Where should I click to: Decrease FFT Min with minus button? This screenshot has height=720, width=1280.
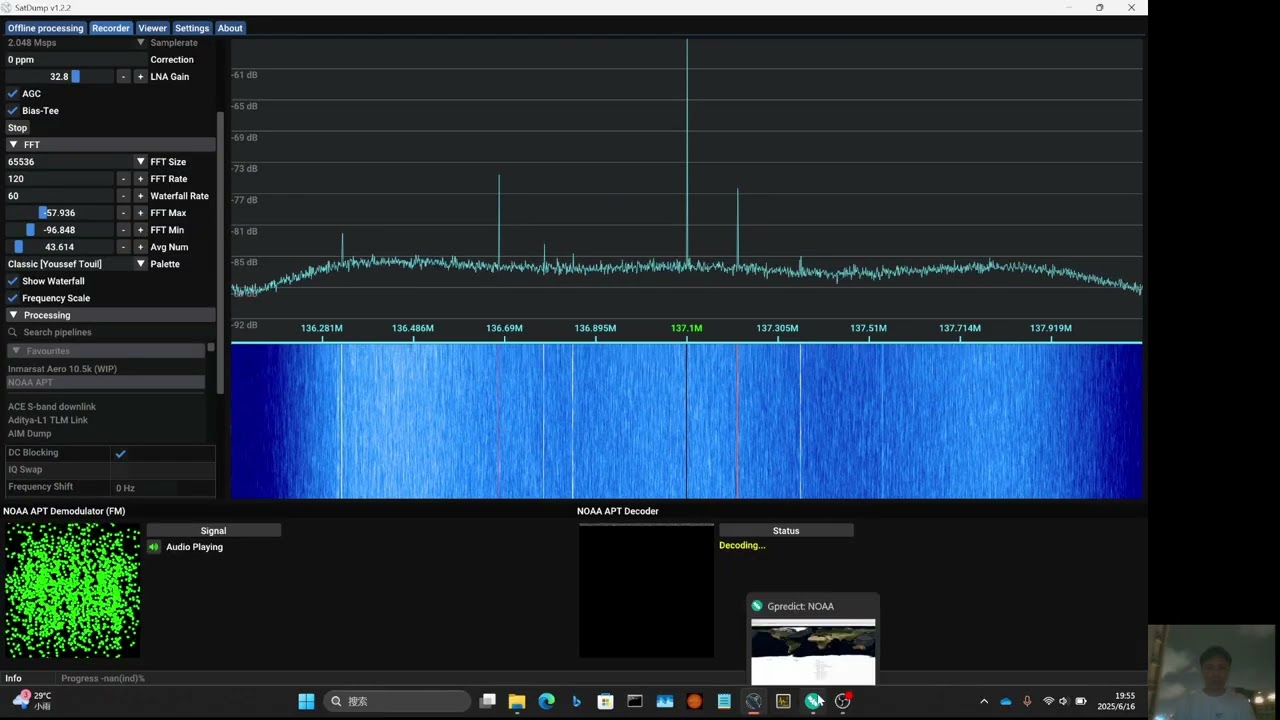pos(124,230)
